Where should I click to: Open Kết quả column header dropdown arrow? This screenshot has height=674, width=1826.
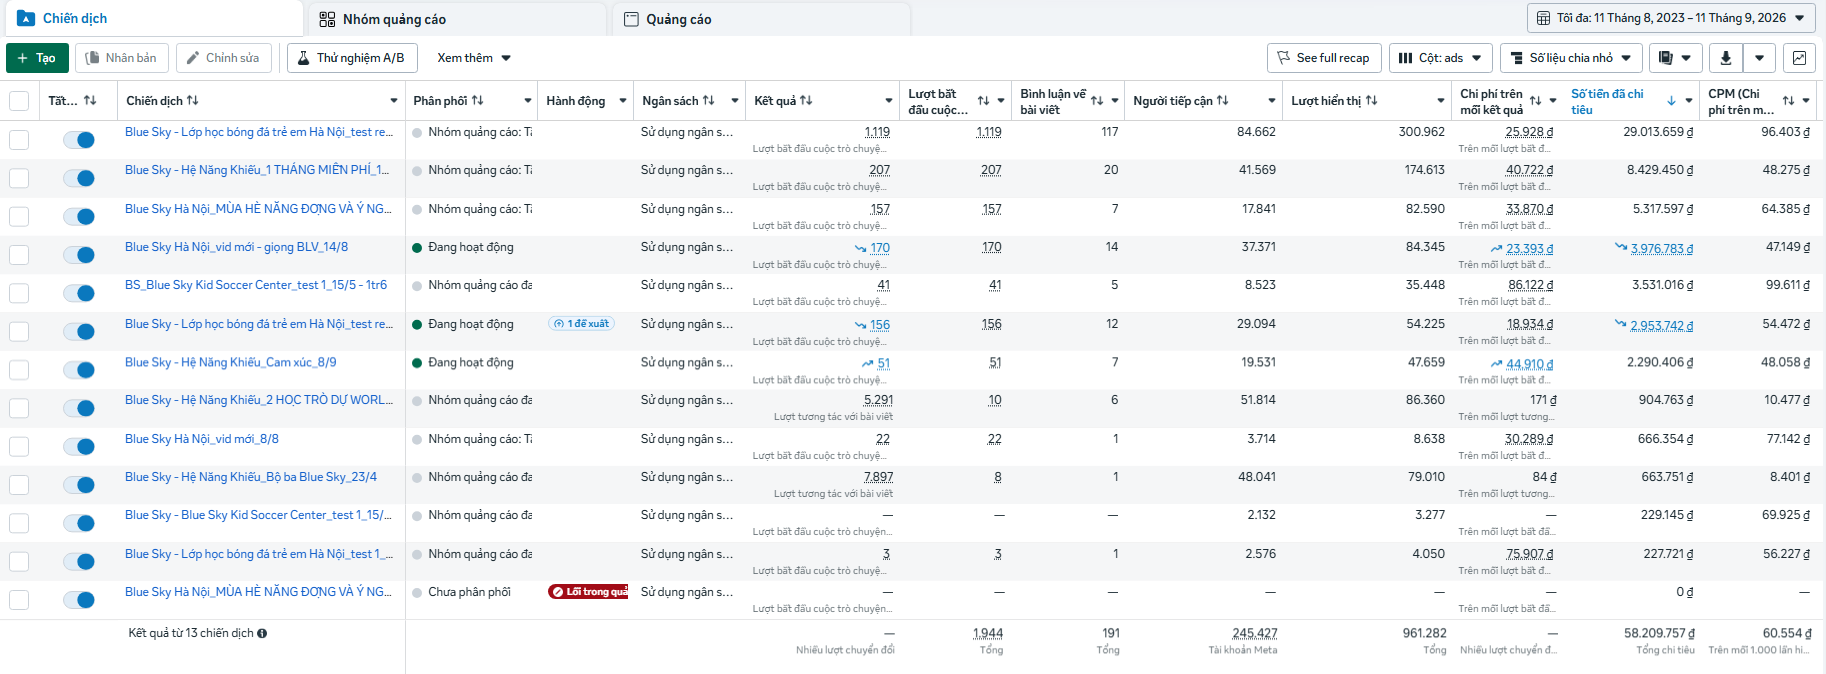pyautogui.click(x=889, y=101)
